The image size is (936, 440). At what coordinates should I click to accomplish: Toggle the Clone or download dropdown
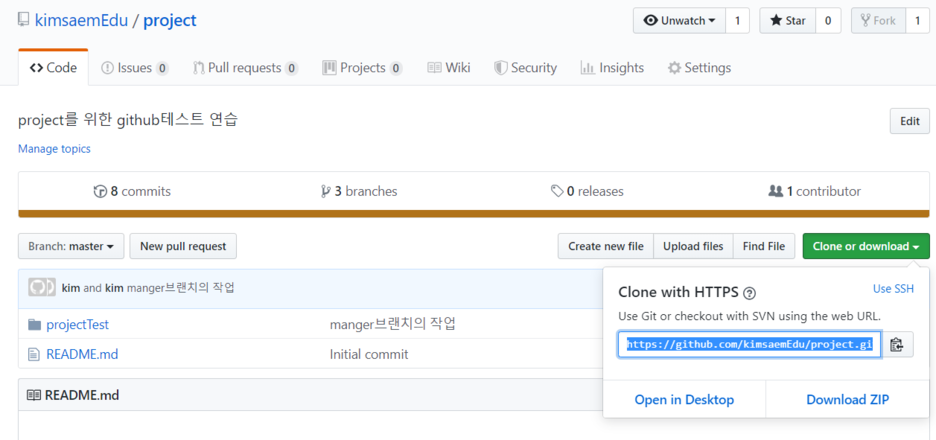click(866, 246)
